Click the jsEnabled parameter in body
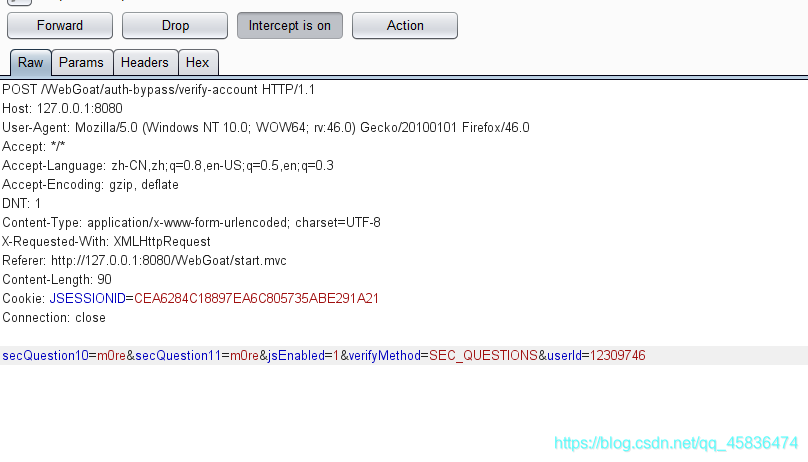 [x=296, y=356]
